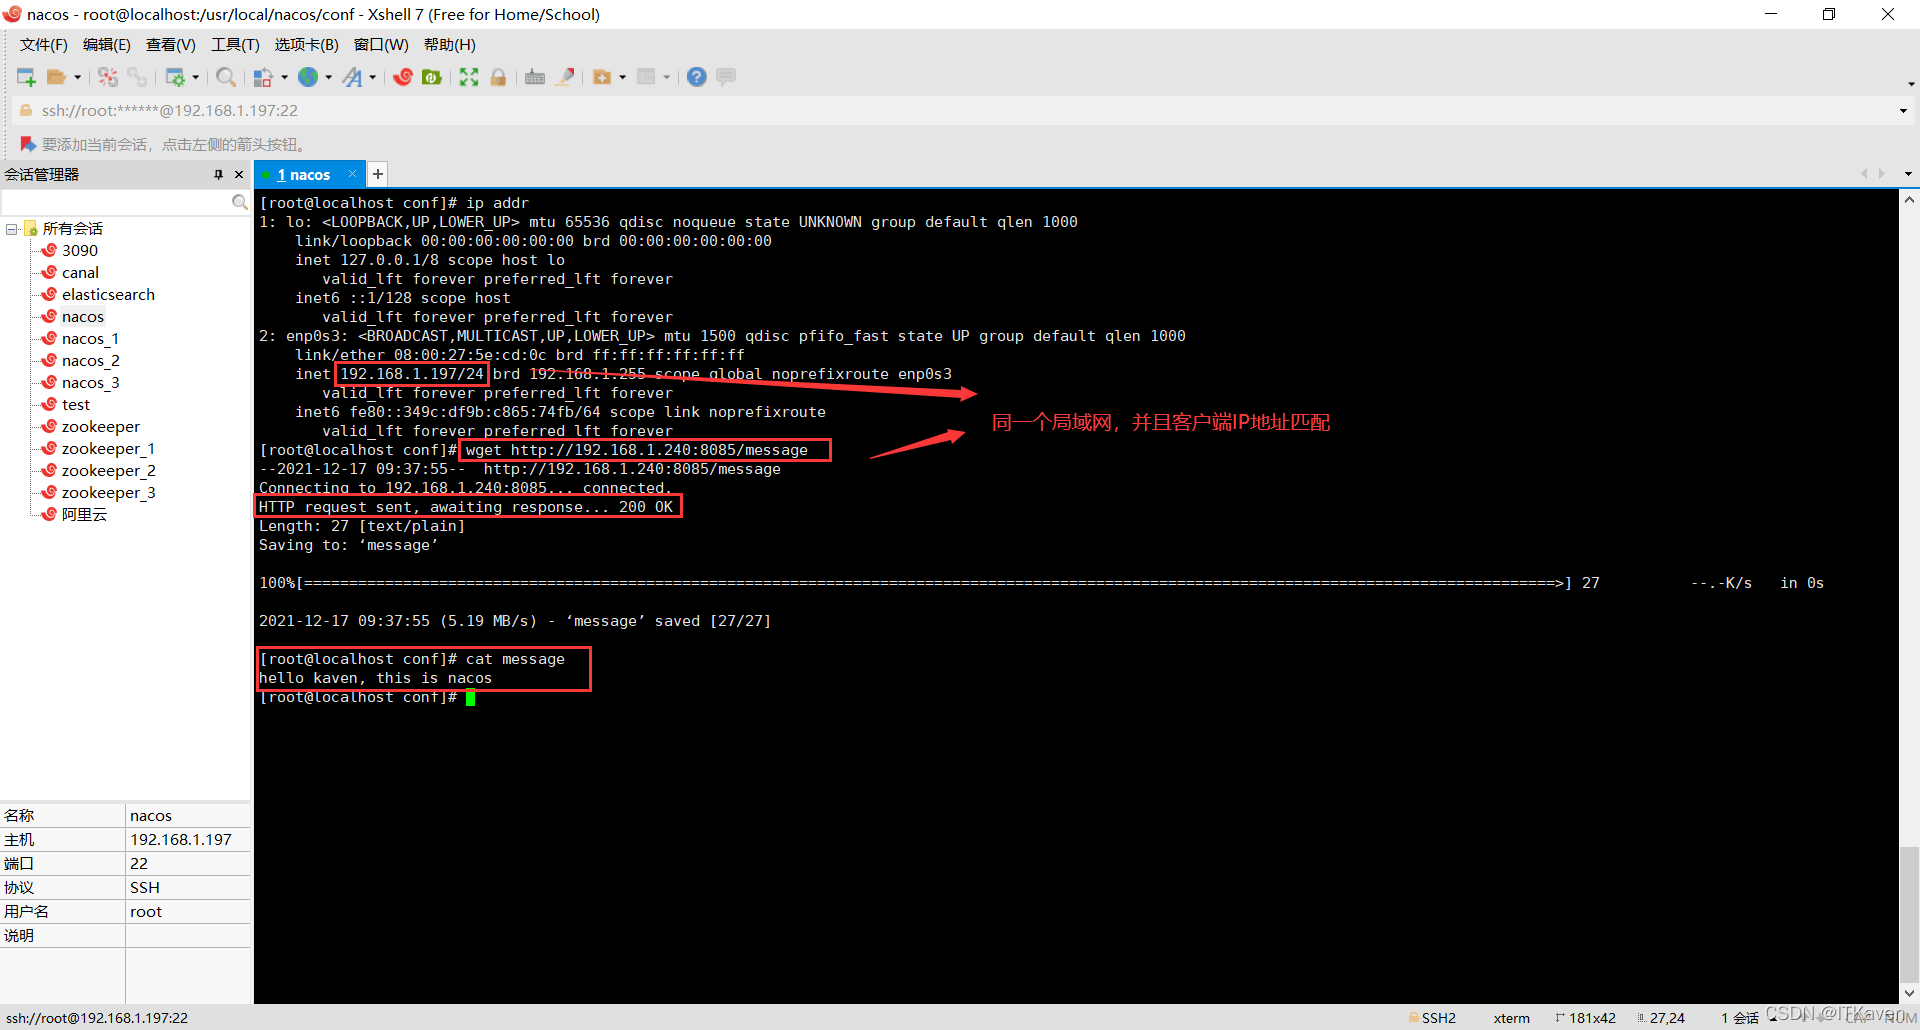Click the red flag add-session arrow button
The image size is (1920, 1030).
27,144
